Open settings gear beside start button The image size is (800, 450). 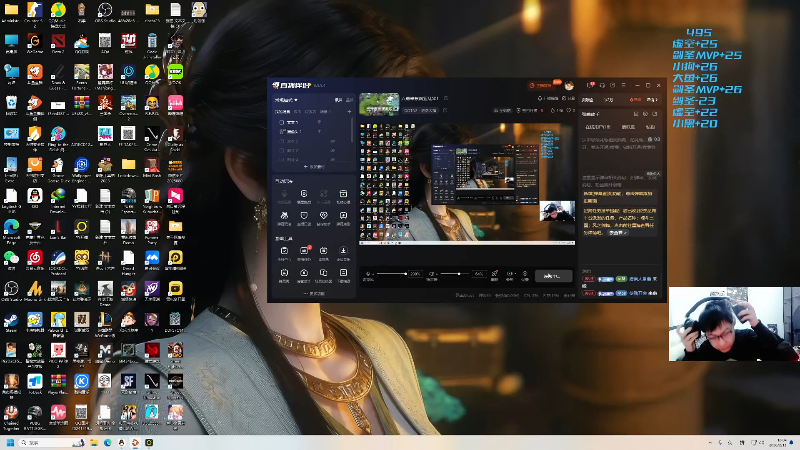click(525, 276)
